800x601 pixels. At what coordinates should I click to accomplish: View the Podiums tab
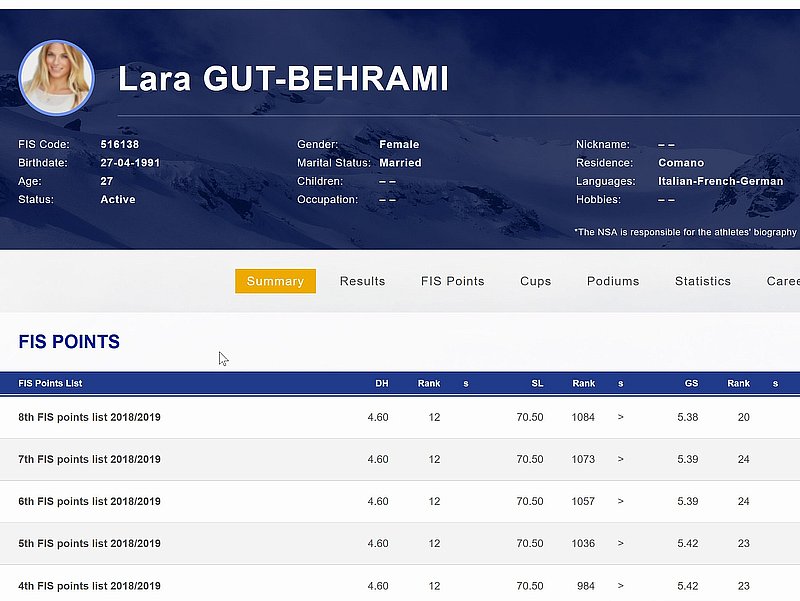[613, 281]
